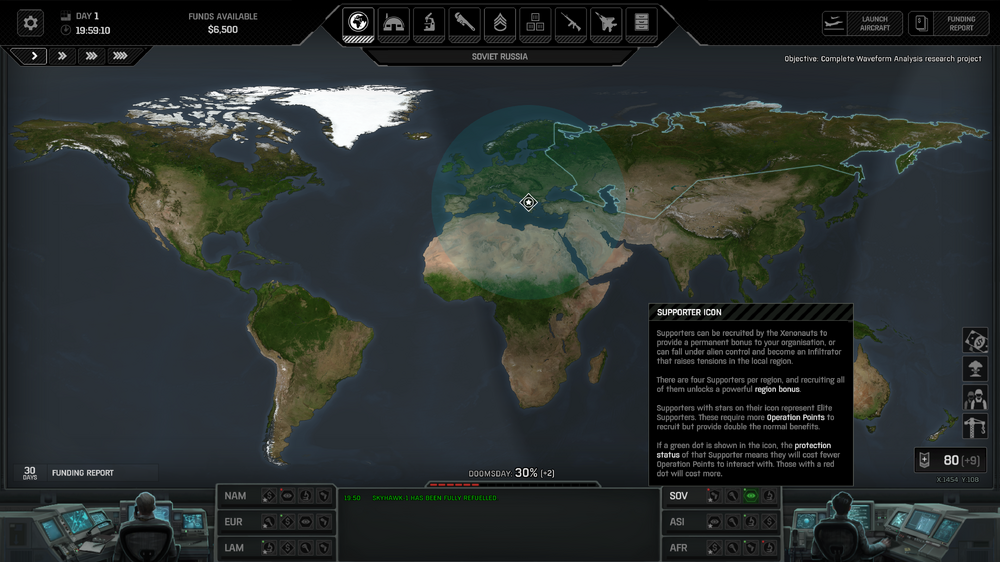Click SOV microscope supporter icon

[769, 496]
